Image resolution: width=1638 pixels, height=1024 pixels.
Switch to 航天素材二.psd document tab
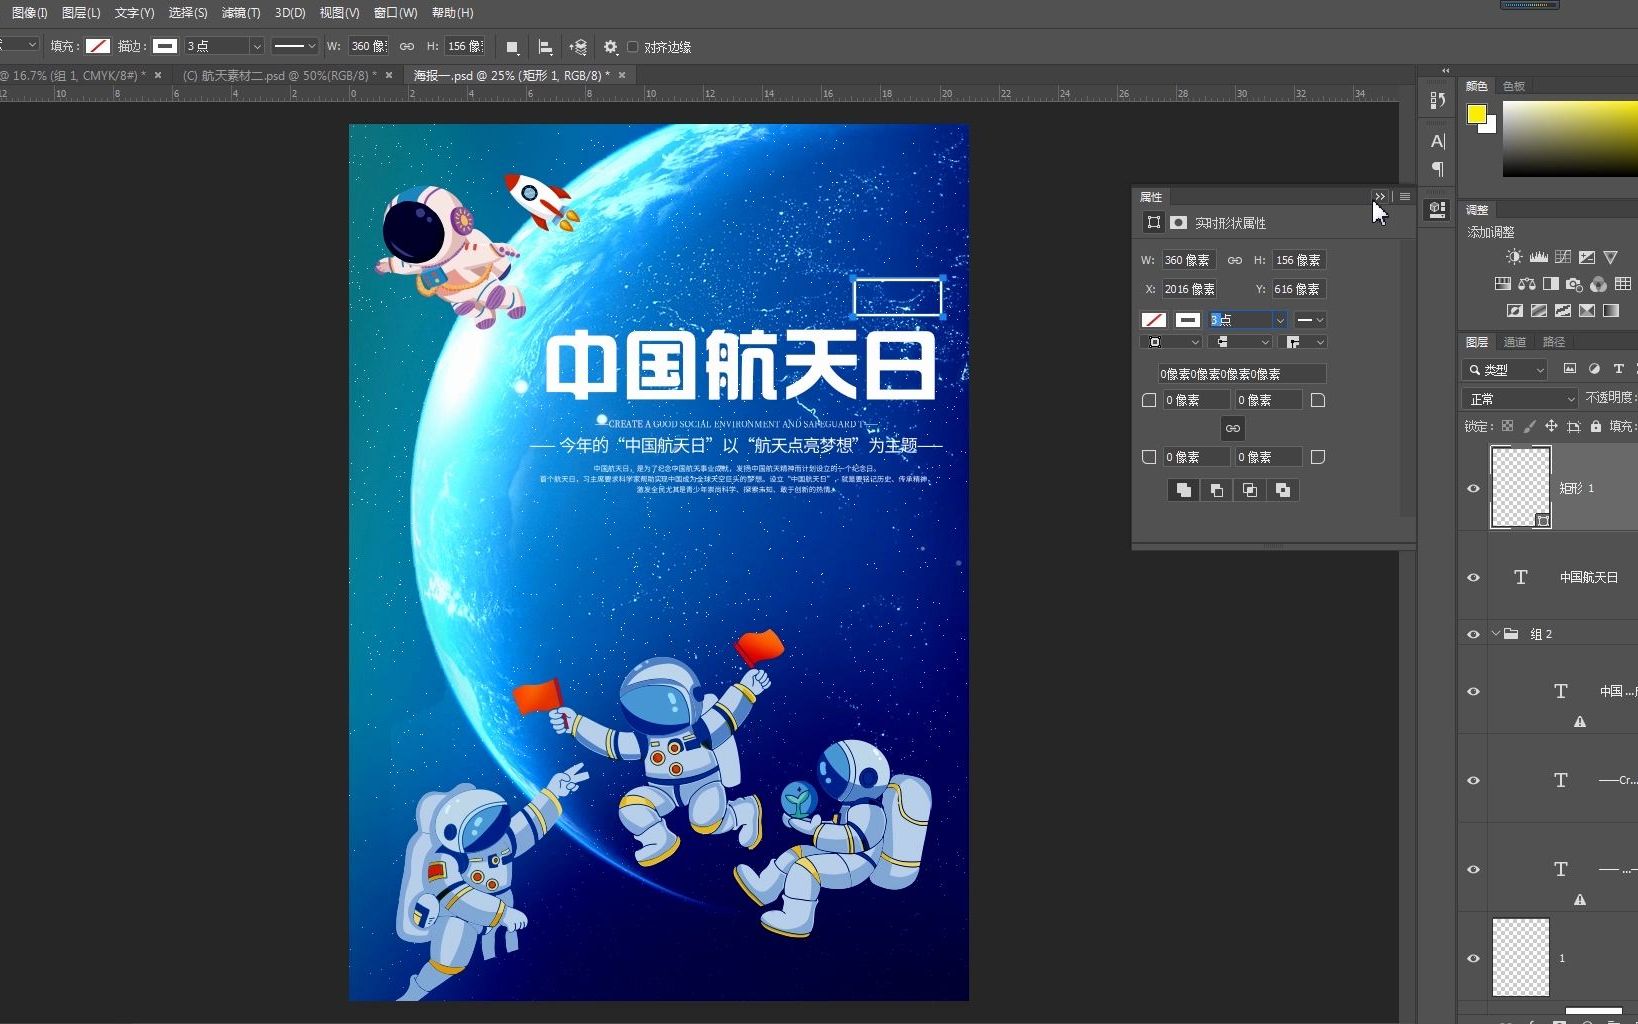pos(280,75)
